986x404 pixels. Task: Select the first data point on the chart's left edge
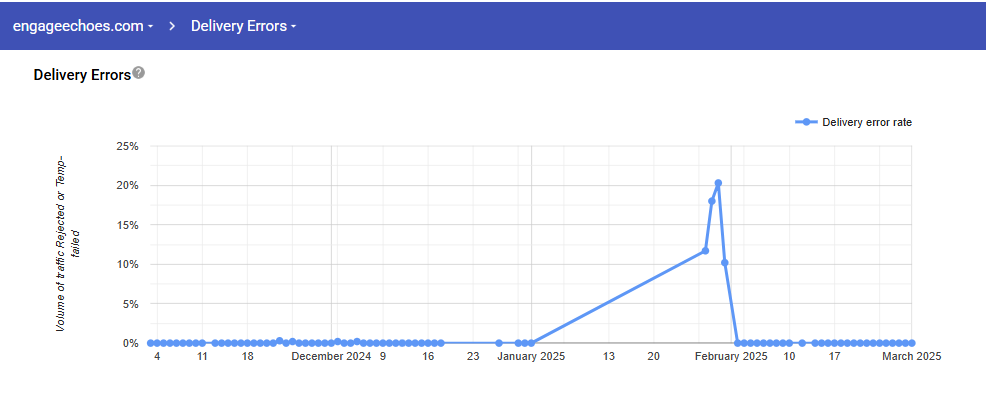pos(150,343)
